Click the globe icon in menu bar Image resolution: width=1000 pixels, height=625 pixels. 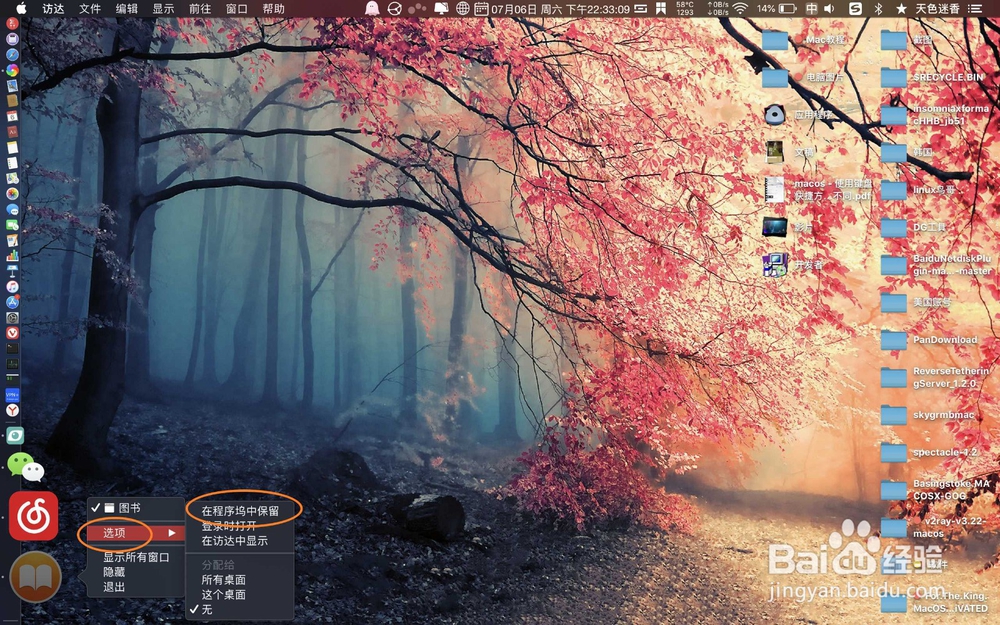(463, 8)
